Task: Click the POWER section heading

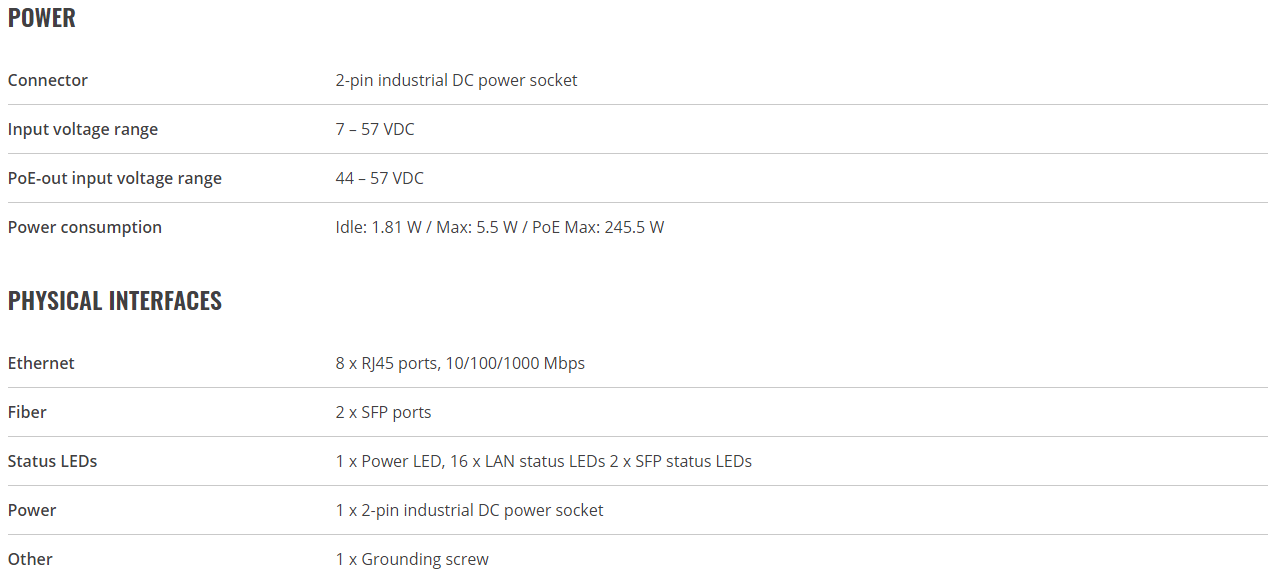Action: pos(42,18)
